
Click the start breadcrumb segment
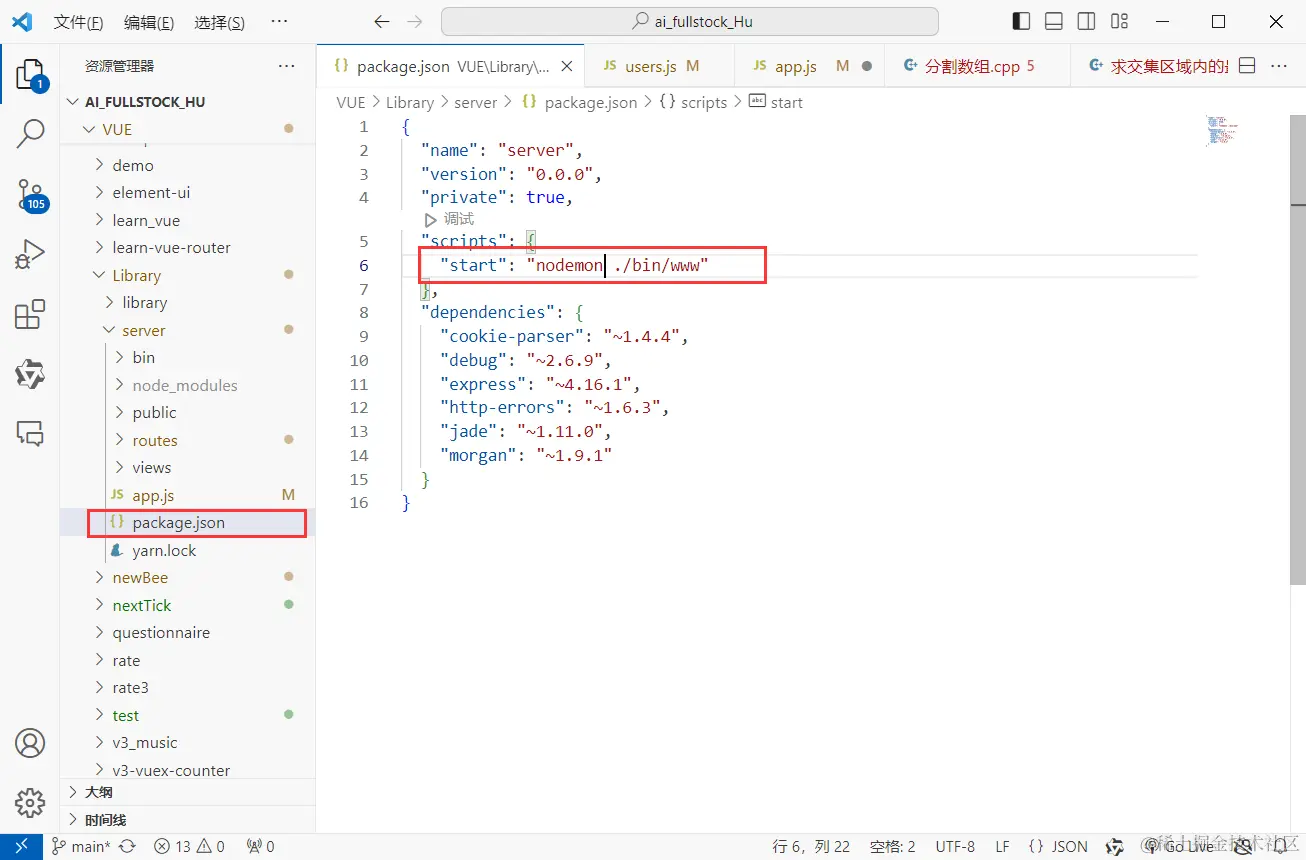click(776, 102)
